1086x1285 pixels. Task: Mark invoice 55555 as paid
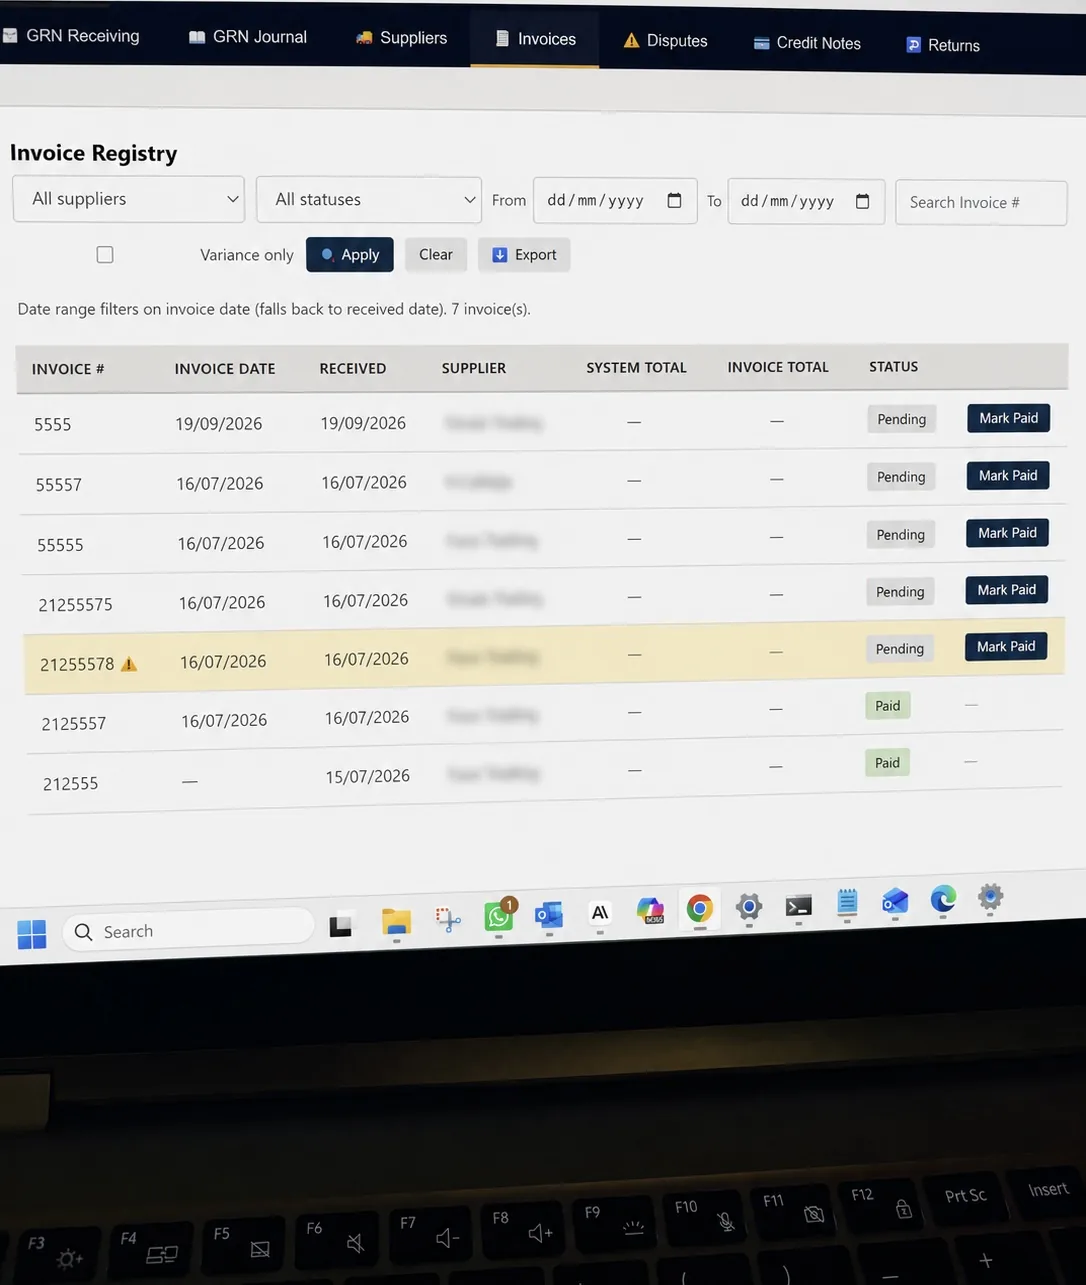pos(1007,533)
